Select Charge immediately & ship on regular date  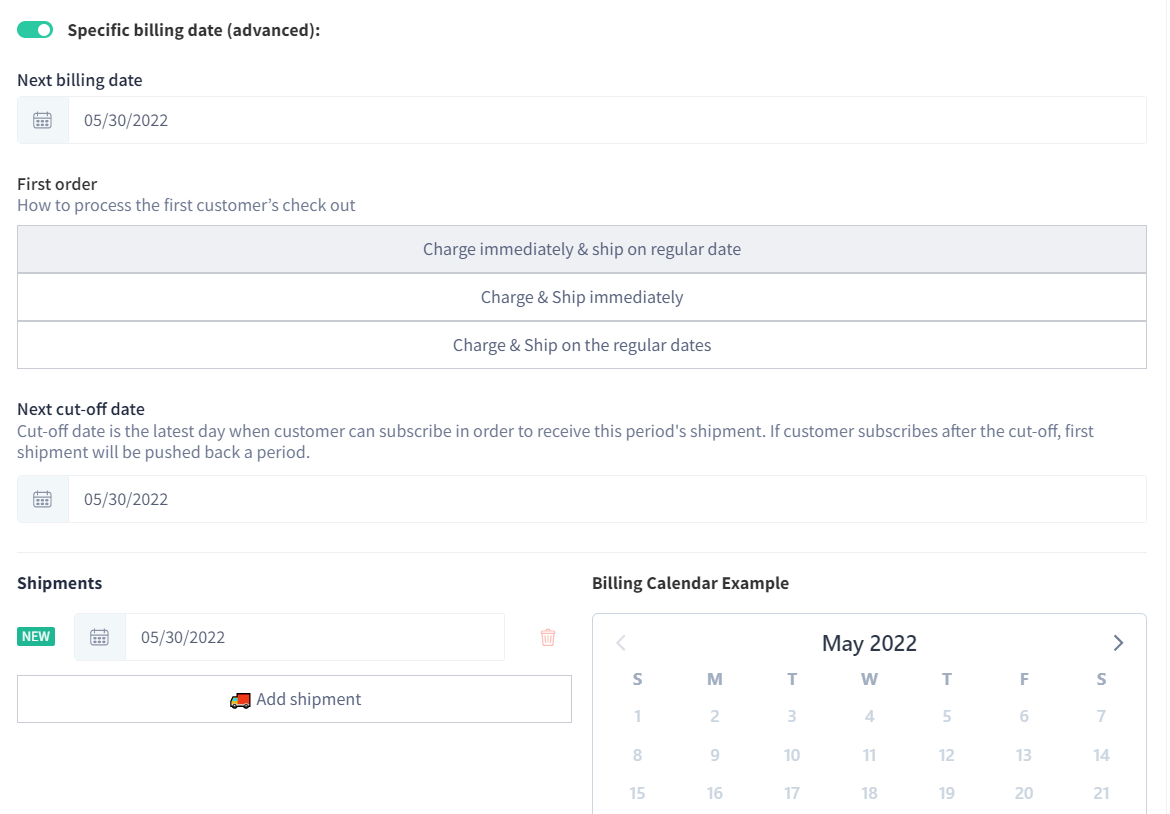pos(582,249)
